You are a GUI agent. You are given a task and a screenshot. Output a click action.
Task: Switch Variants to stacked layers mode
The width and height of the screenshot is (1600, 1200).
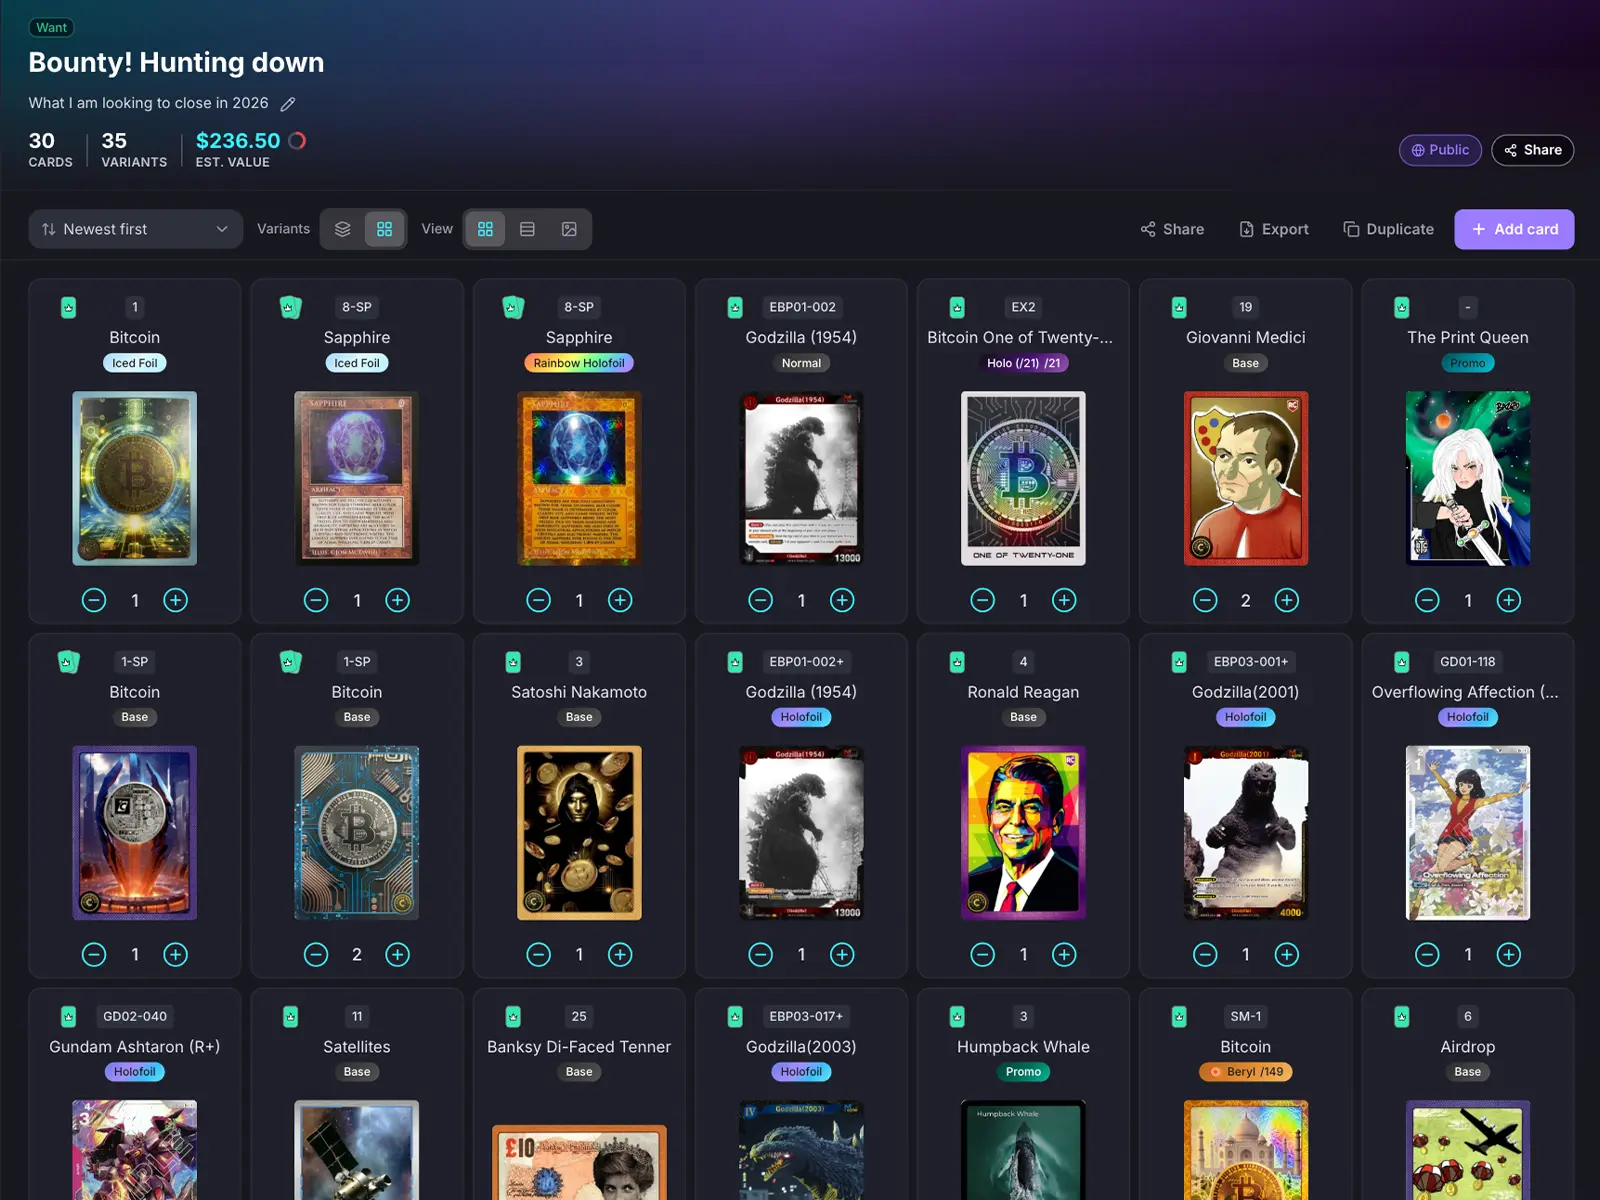point(343,229)
